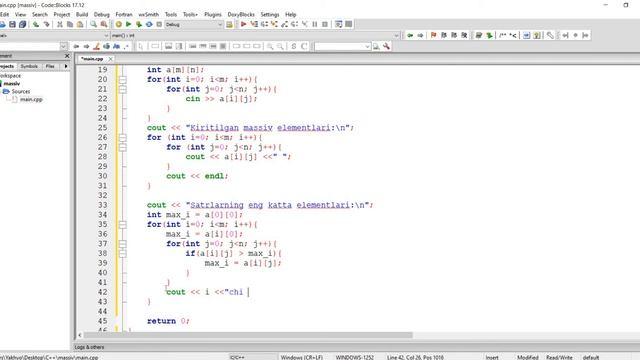Open the Plugins menu
This screenshot has width=640, height=360.
coord(213,14)
